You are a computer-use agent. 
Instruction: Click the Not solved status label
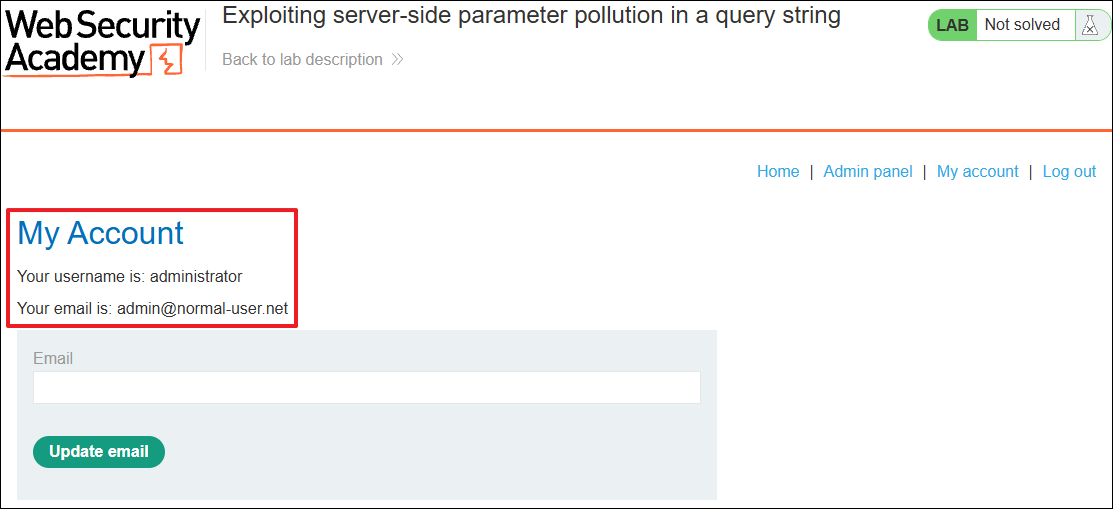click(1022, 26)
